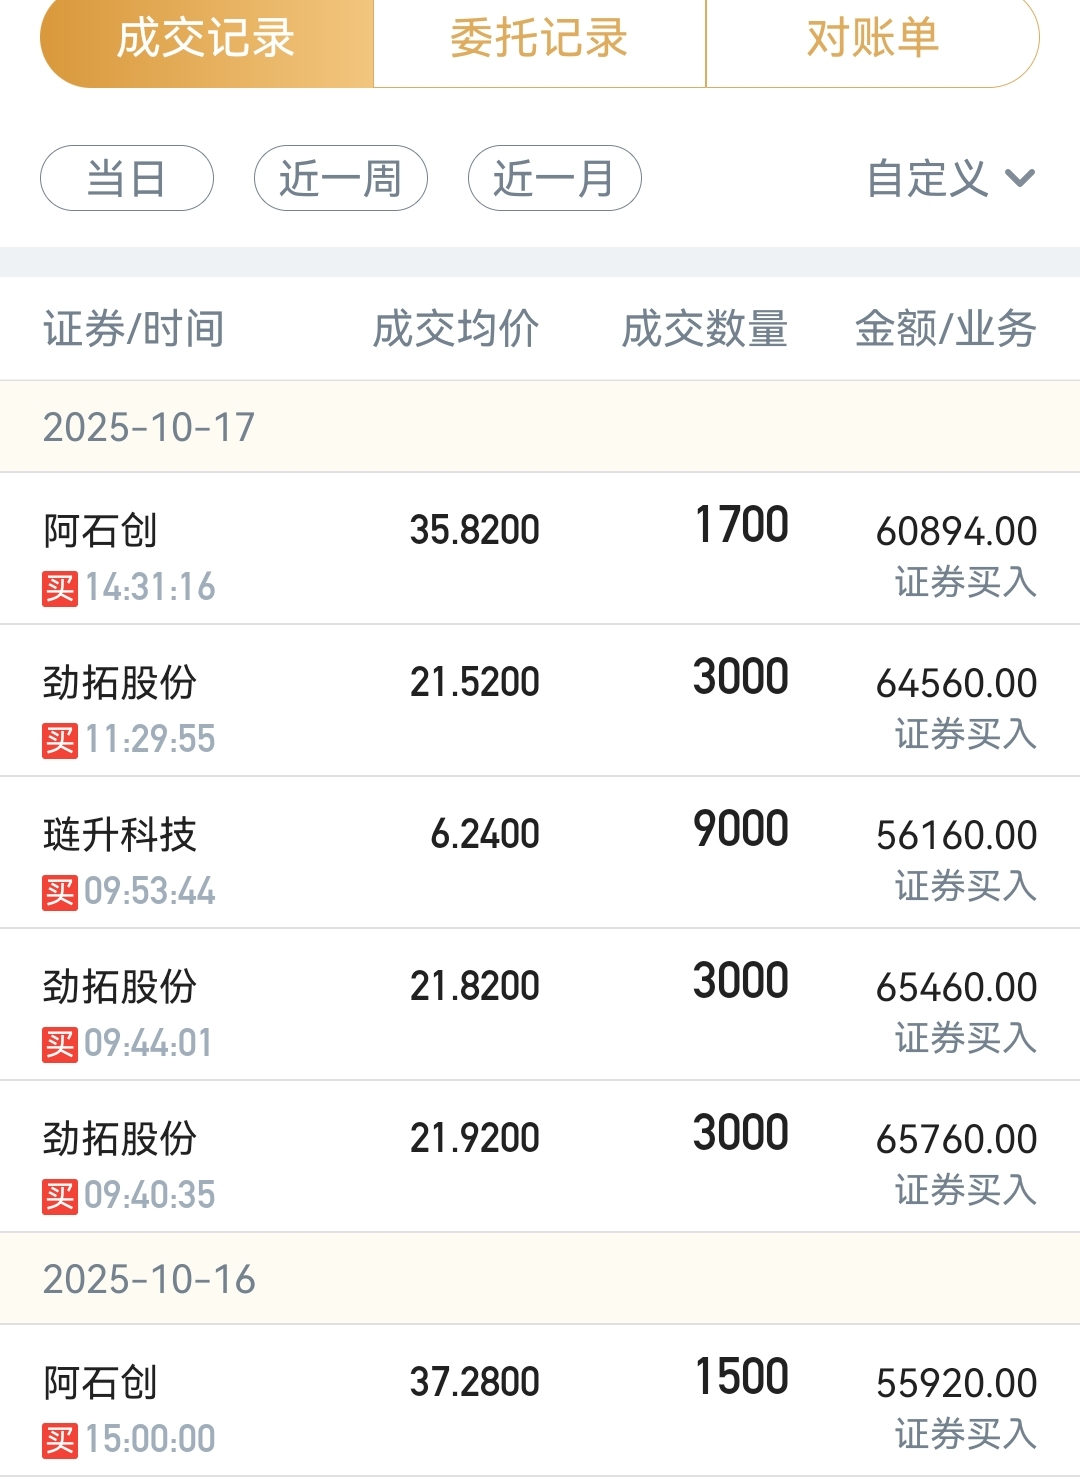Tap the red 买 icon at 14:31:16
The height and width of the screenshot is (1481, 1080).
coord(60,588)
